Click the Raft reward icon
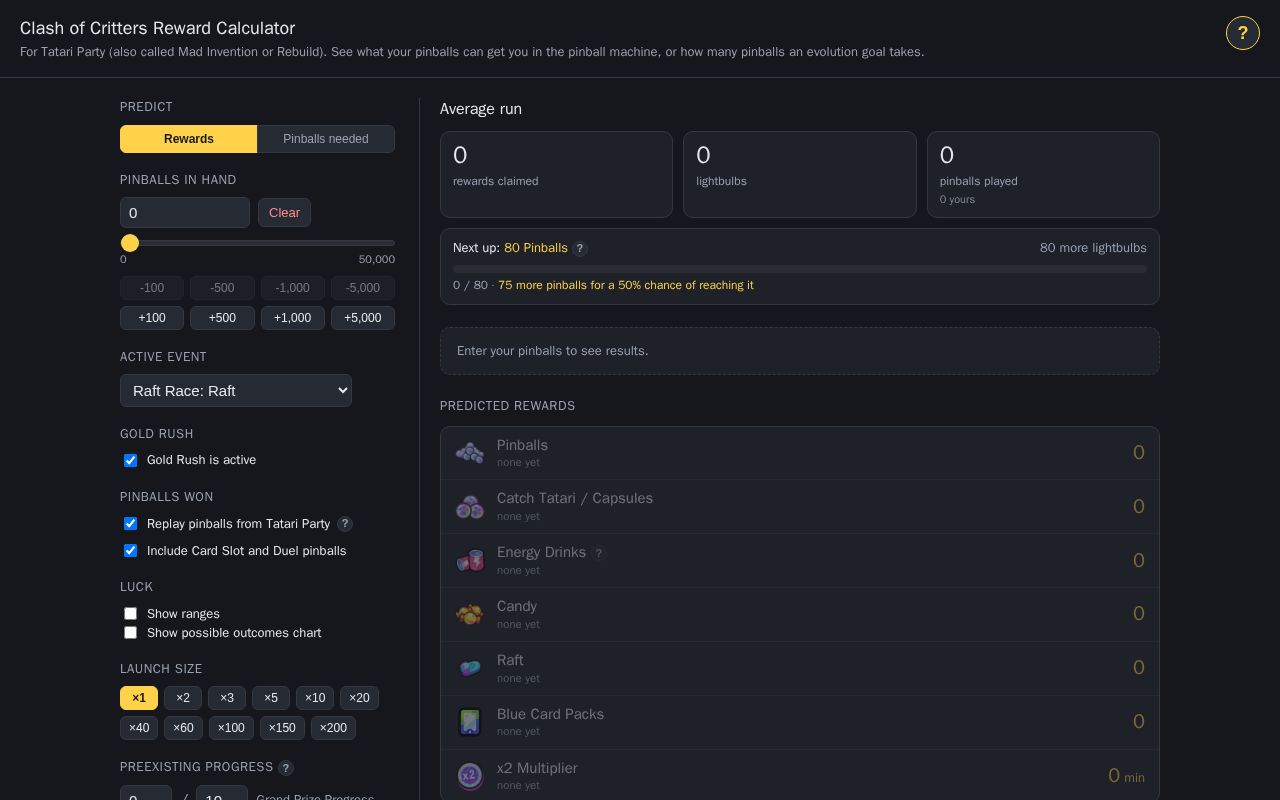The width and height of the screenshot is (1280, 800). point(470,668)
